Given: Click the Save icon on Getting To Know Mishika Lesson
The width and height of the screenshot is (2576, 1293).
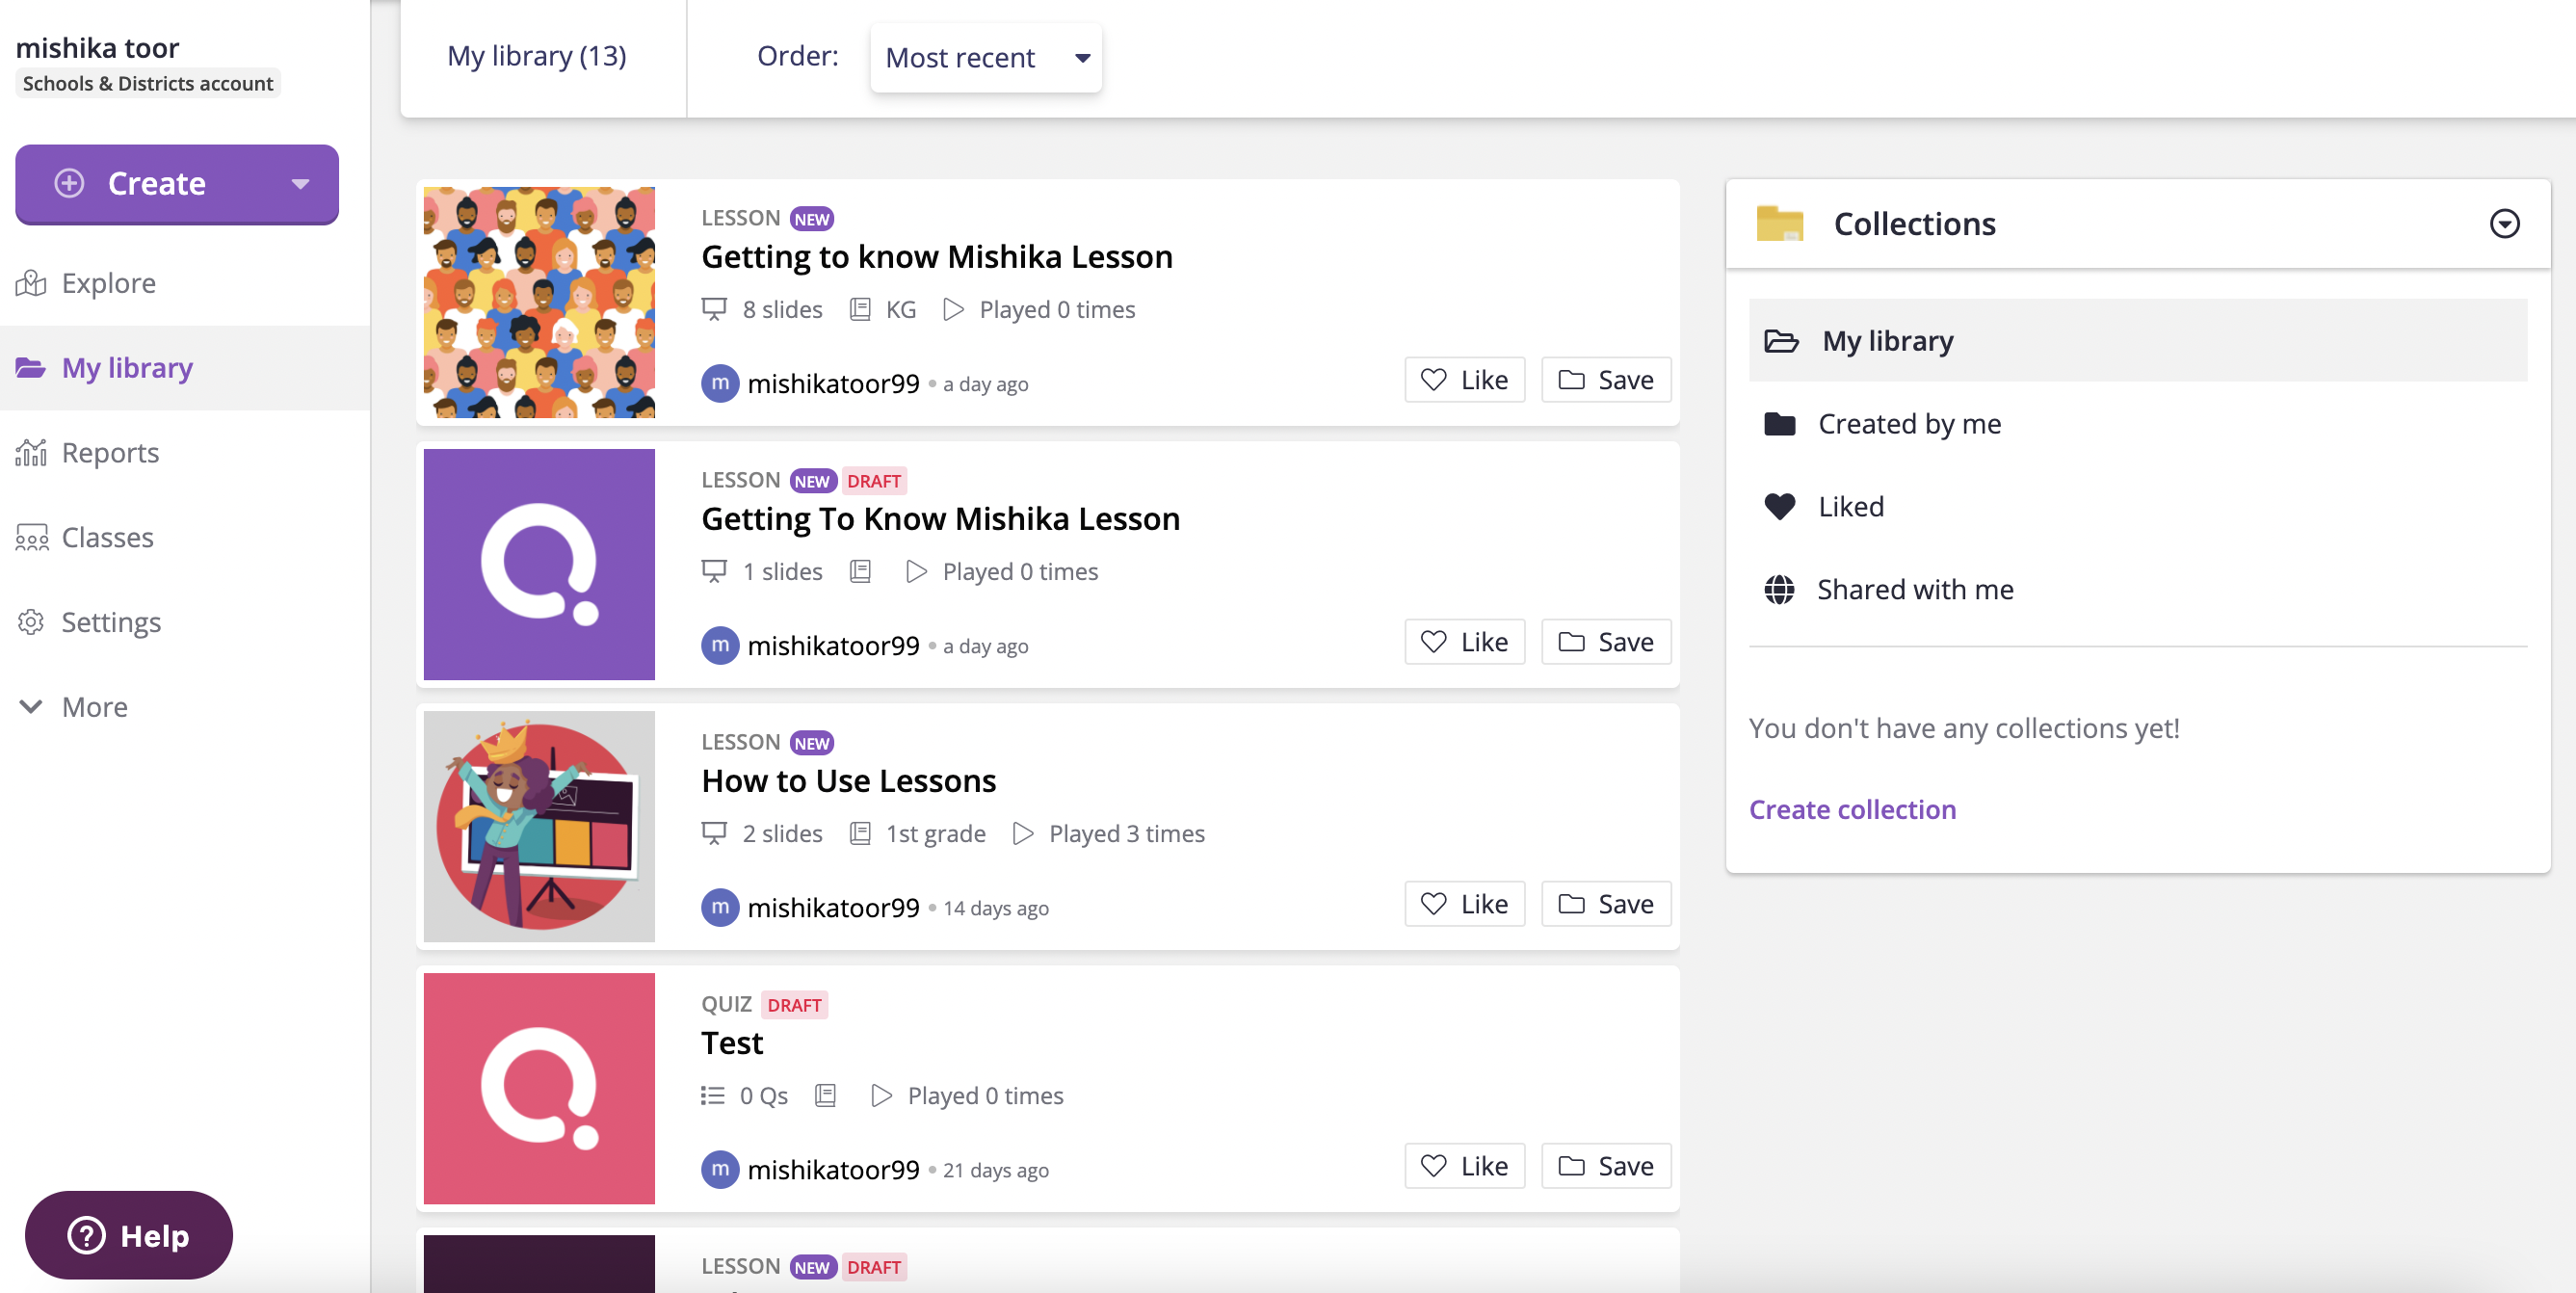Looking at the screenshot, I should [1607, 642].
